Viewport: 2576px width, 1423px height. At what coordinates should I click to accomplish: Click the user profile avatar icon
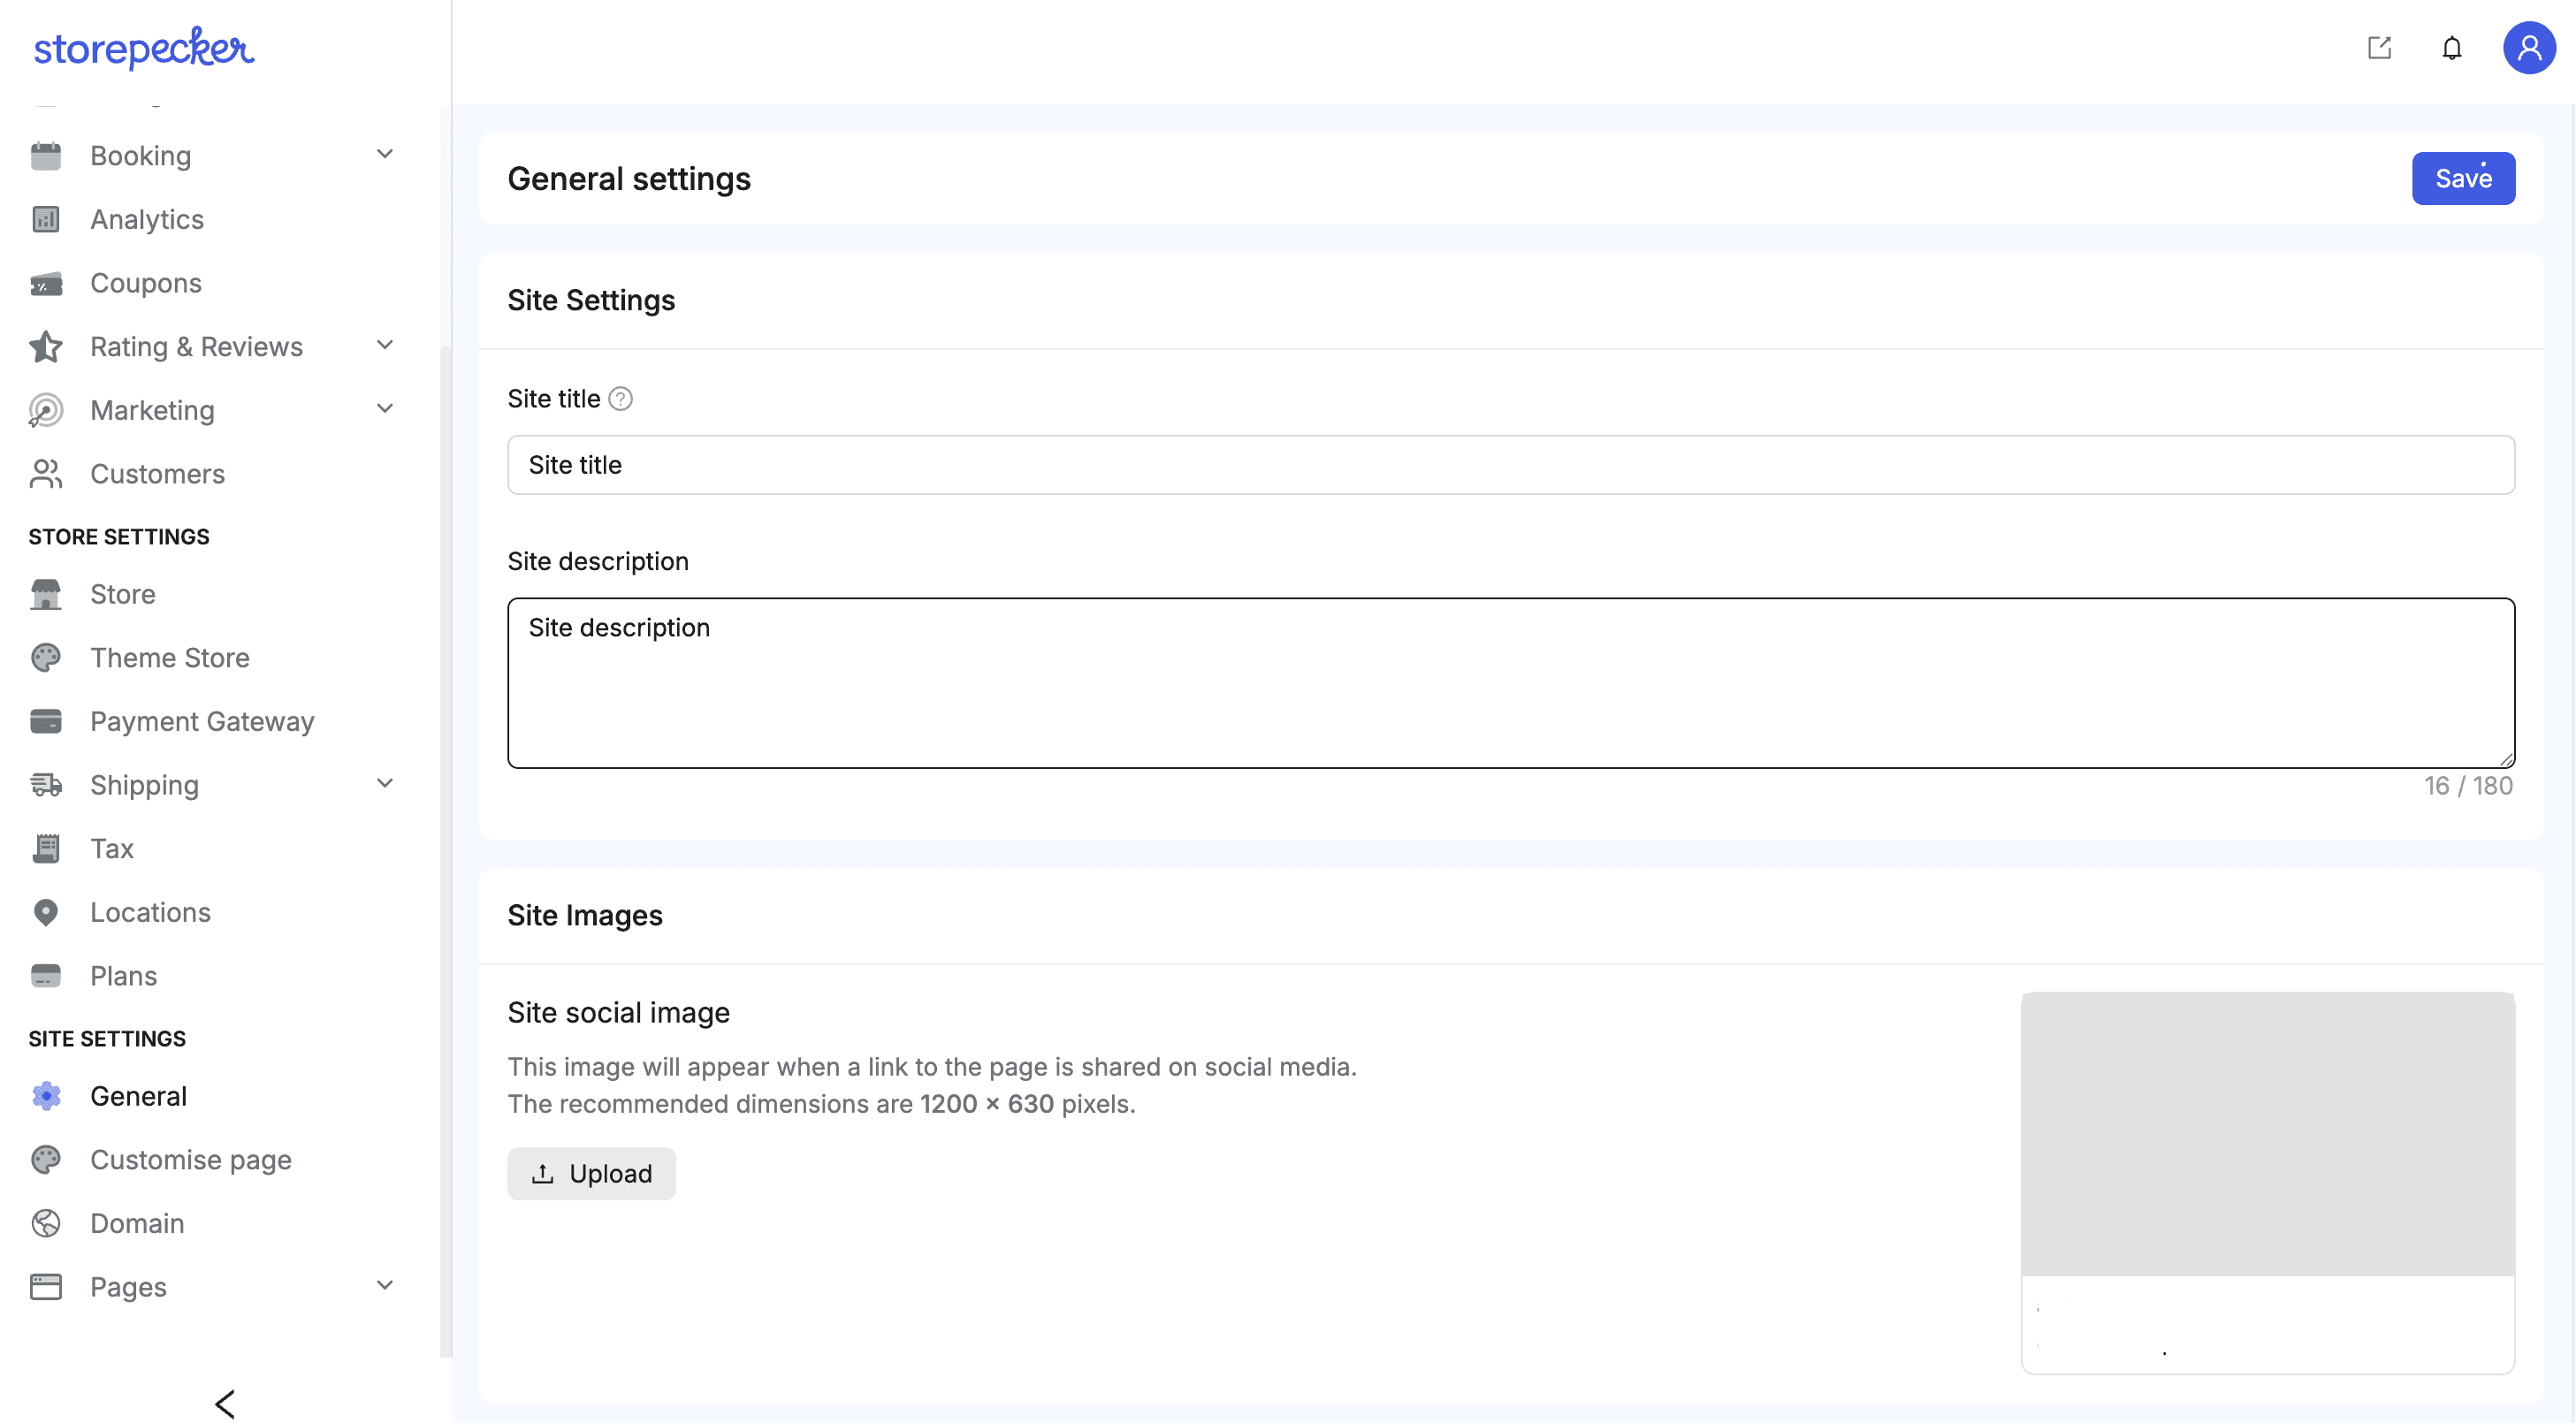click(x=2528, y=48)
